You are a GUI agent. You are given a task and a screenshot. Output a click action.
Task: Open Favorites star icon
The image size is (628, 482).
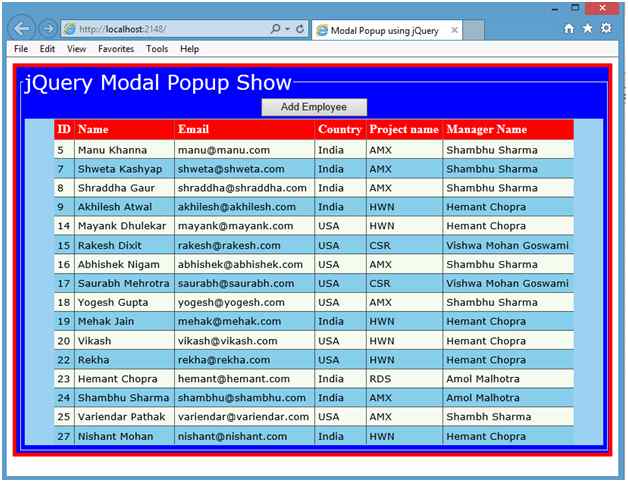click(587, 28)
